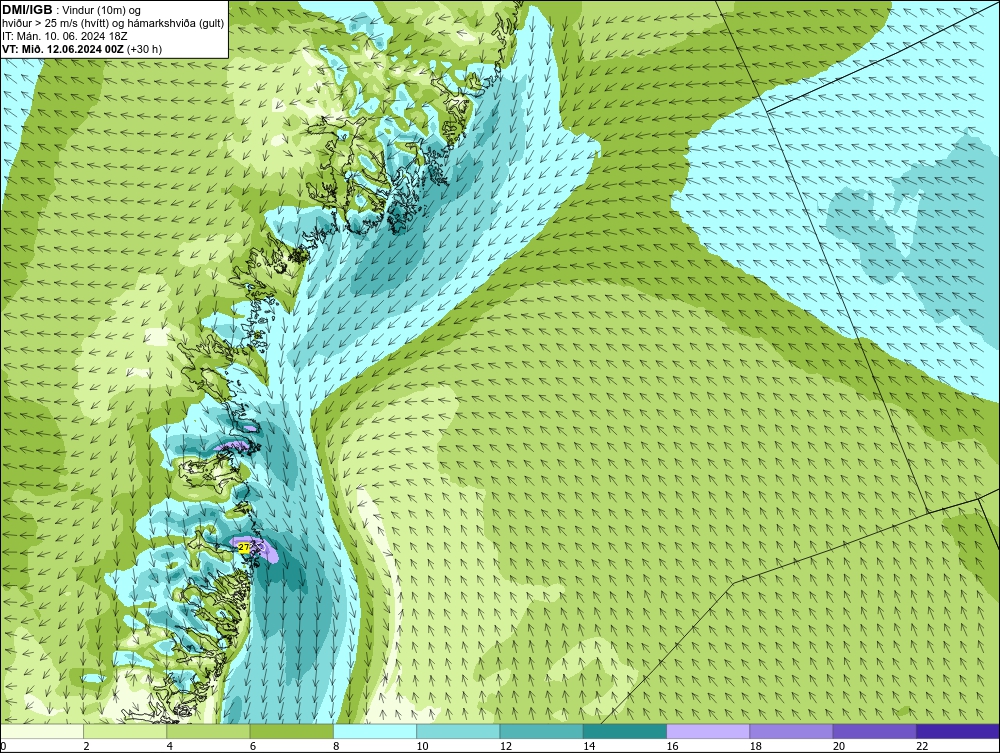Click legend scale value '4'
Viewport: 1000px width, 753px height.
coord(170,746)
